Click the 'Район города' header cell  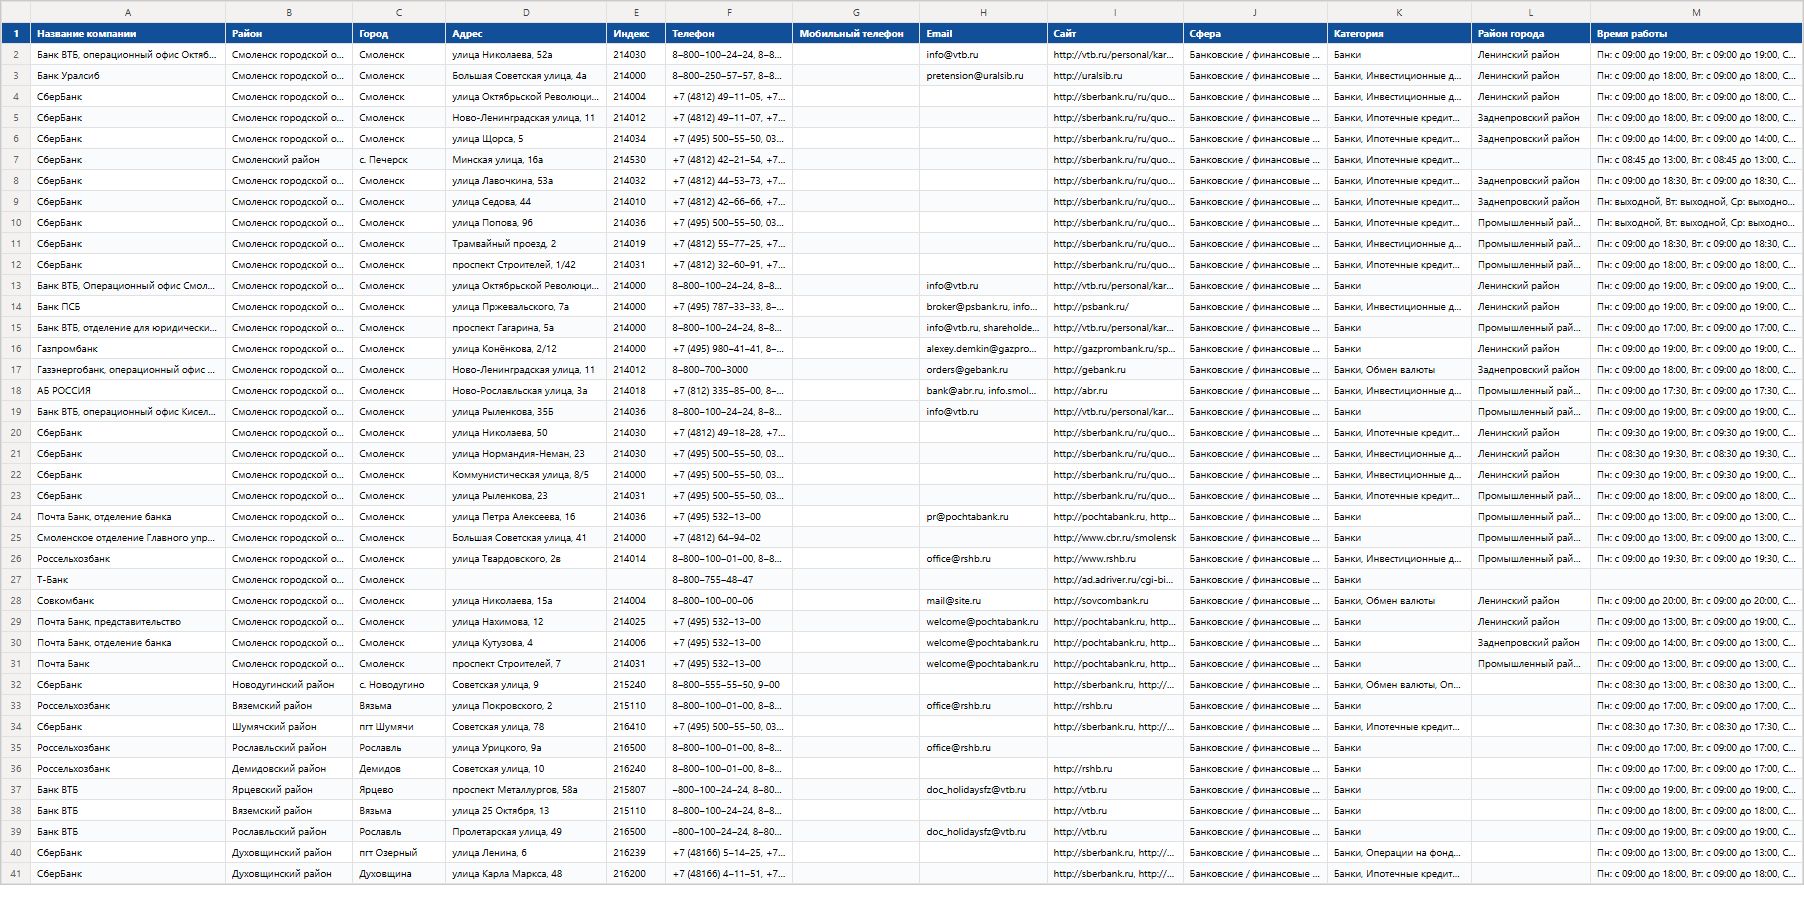coord(1531,34)
